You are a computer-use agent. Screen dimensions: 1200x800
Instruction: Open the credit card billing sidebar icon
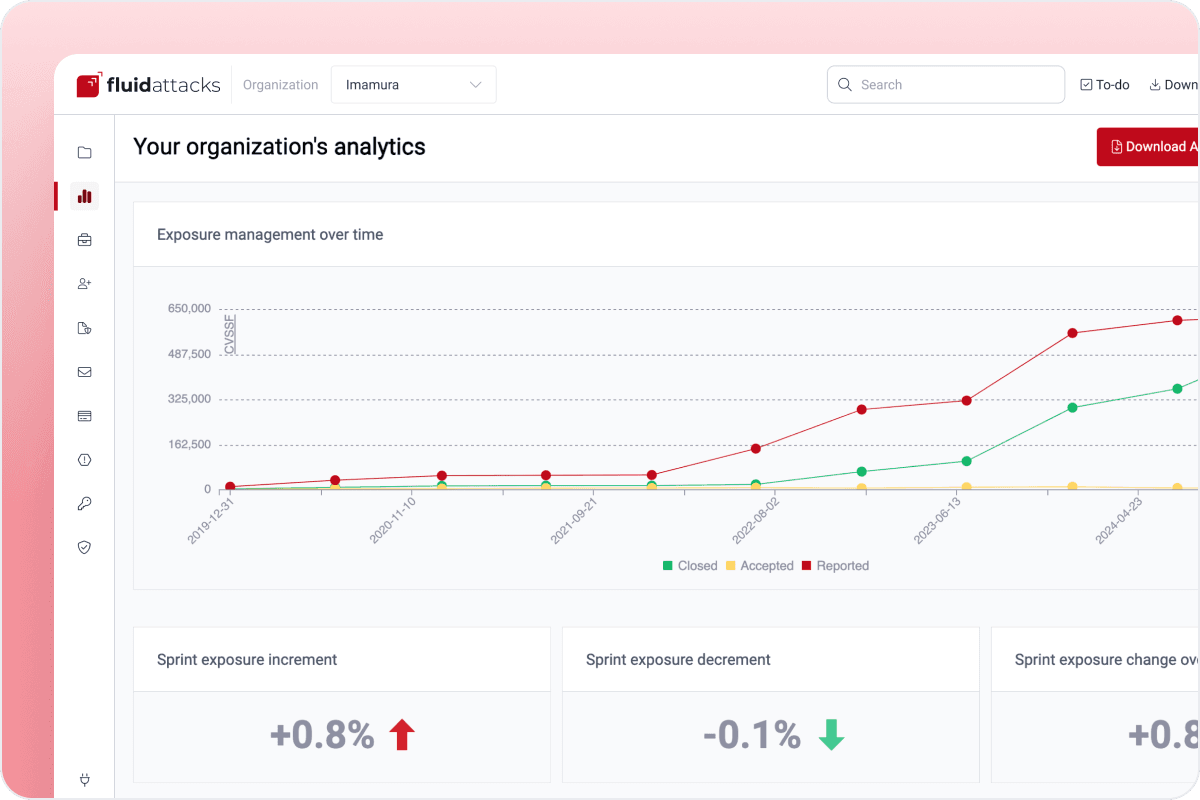pos(84,416)
